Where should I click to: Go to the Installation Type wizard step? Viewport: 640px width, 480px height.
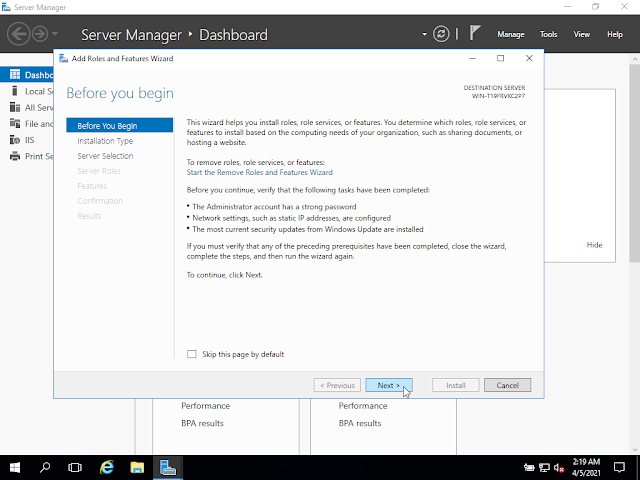pyautogui.click(x=105, y=141)
